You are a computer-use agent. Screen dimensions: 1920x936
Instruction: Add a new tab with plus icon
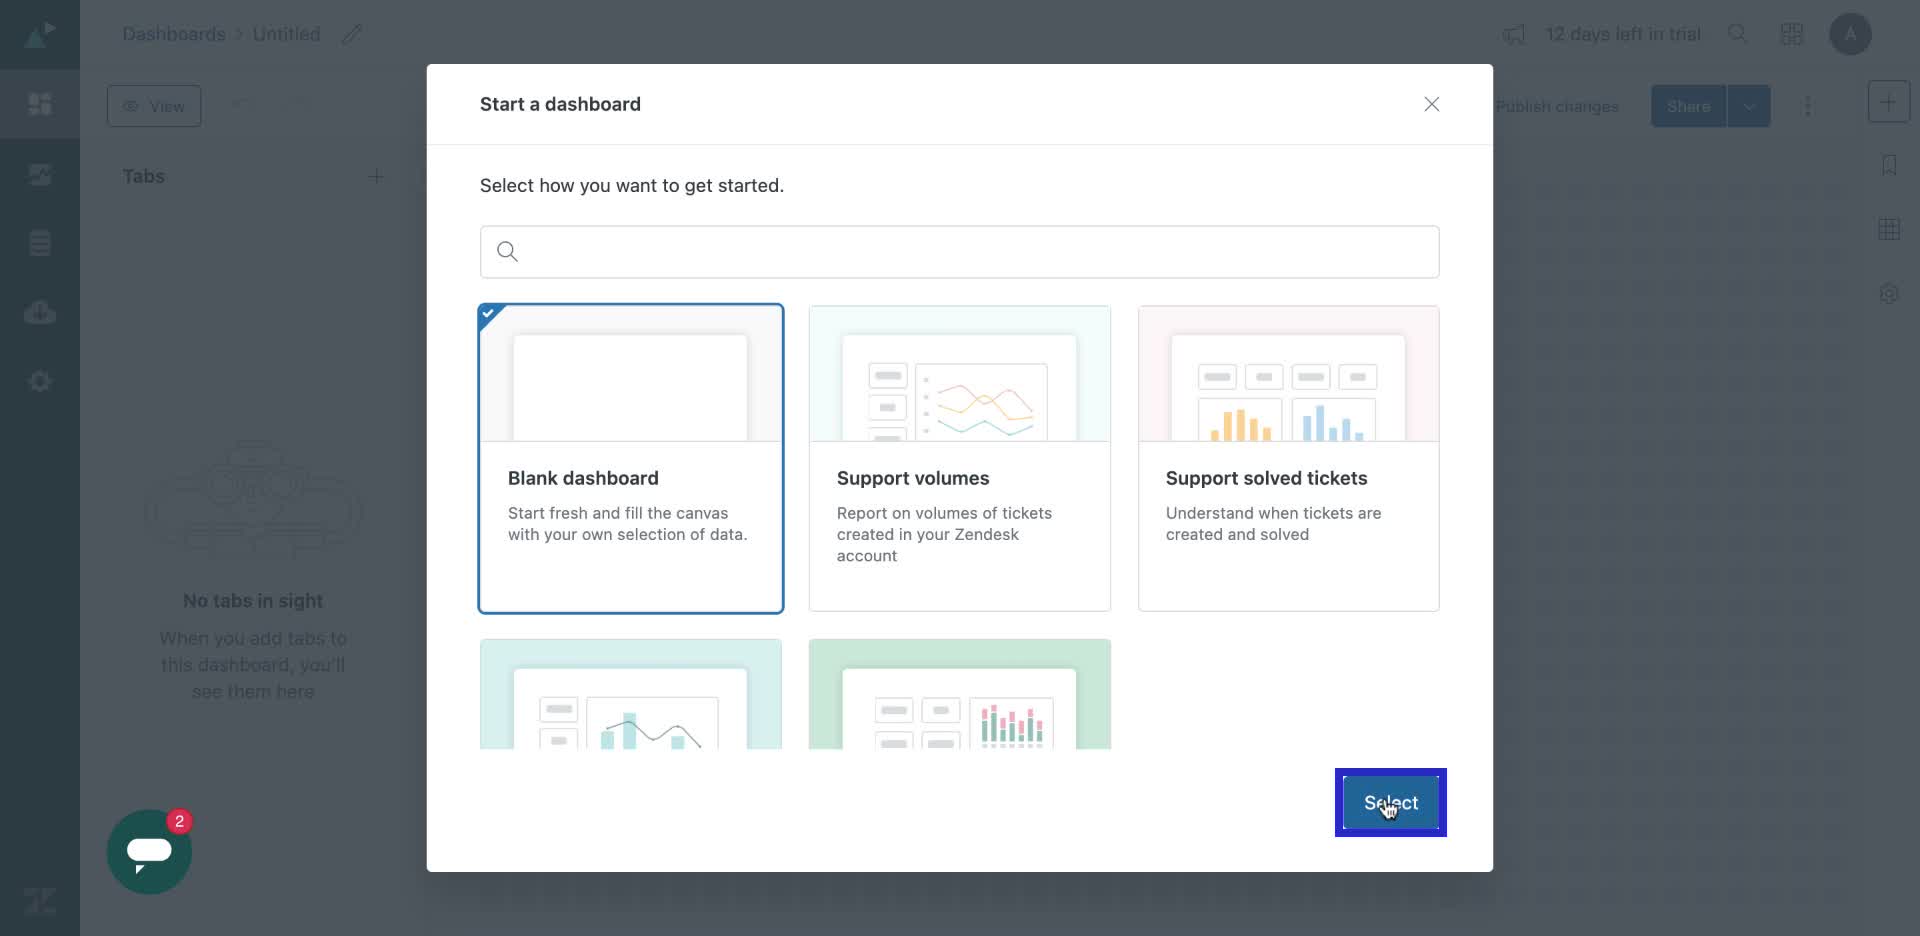tap(376, 177)
